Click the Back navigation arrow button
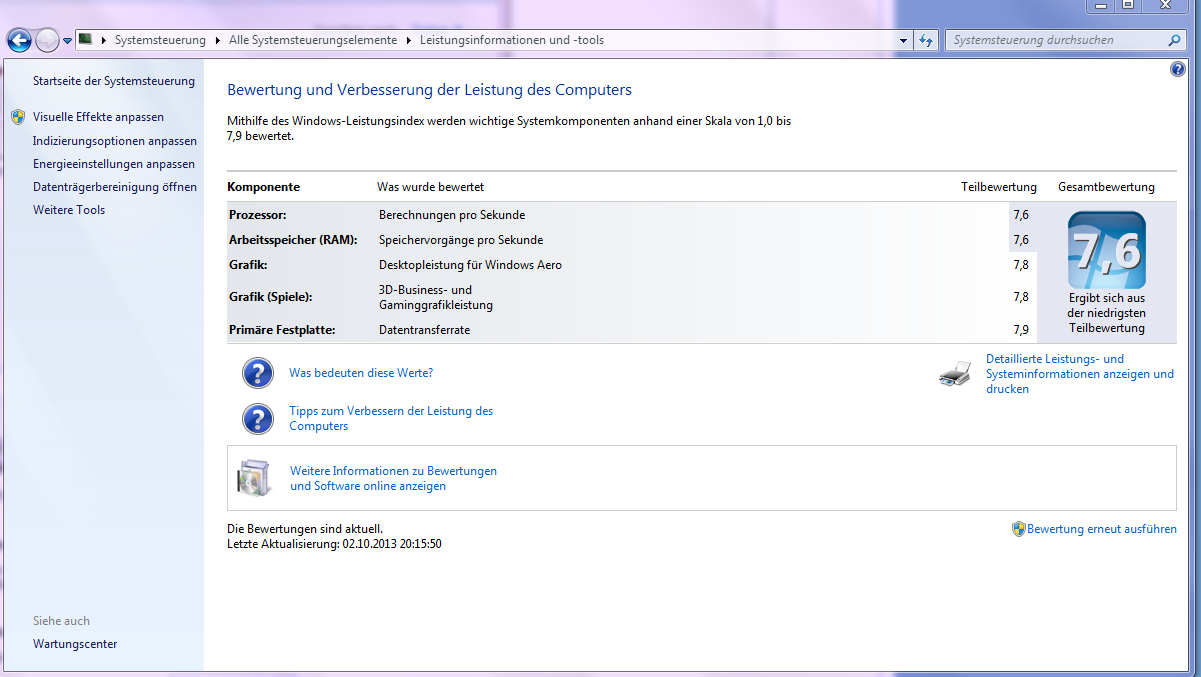The height and width of the screenshot is (677, 1201). pos(18,40)
